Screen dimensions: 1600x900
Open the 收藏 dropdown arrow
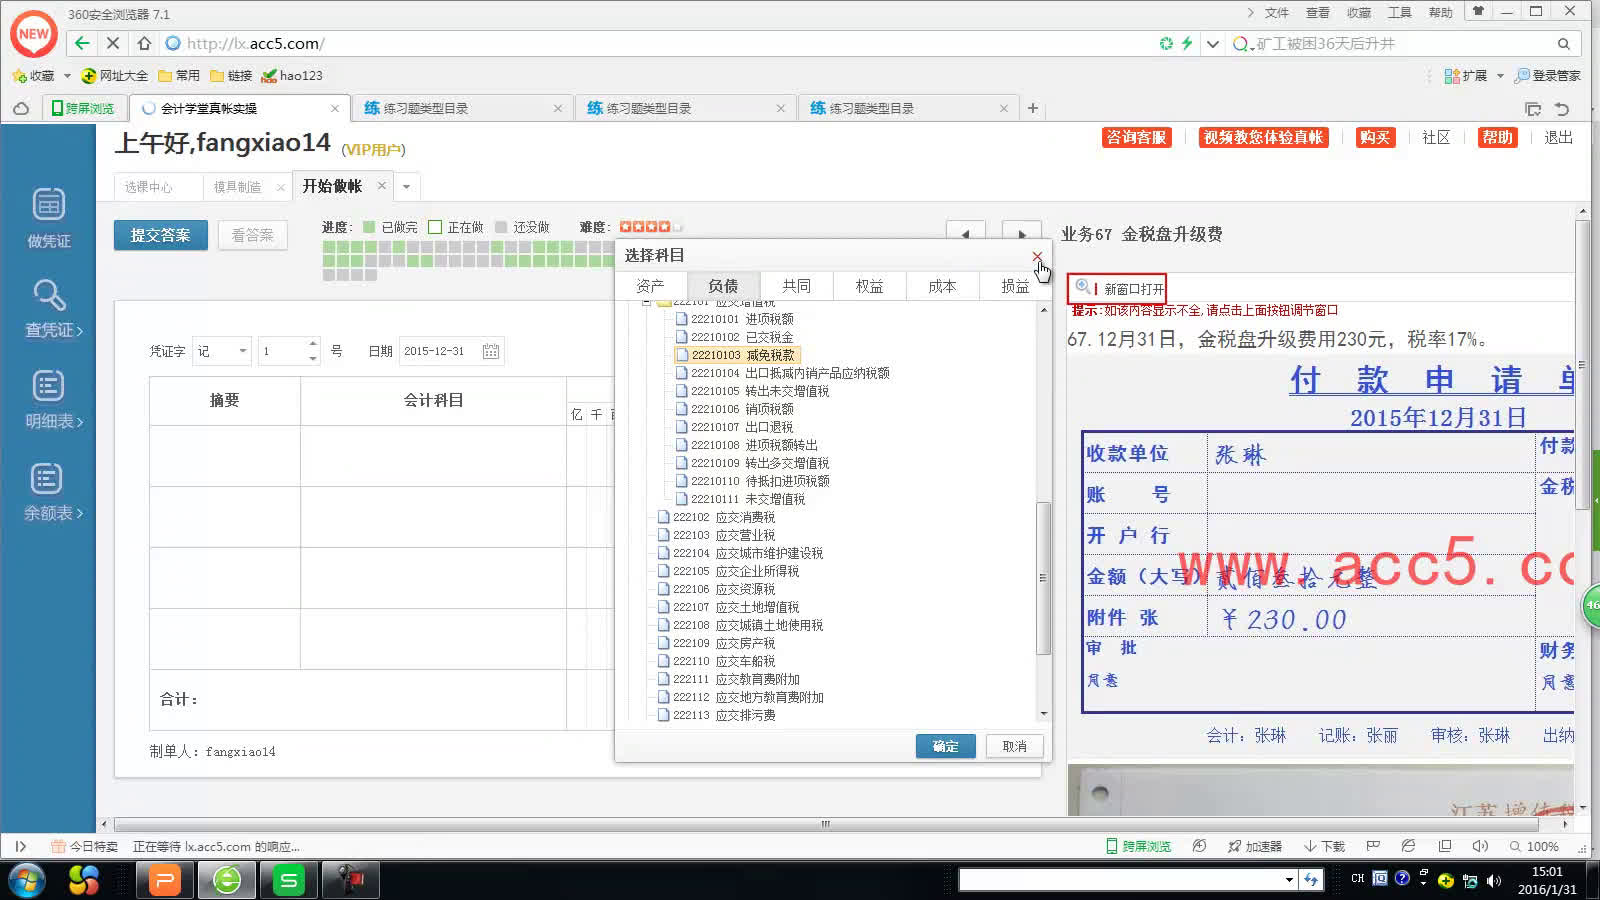tap(67, 76)
